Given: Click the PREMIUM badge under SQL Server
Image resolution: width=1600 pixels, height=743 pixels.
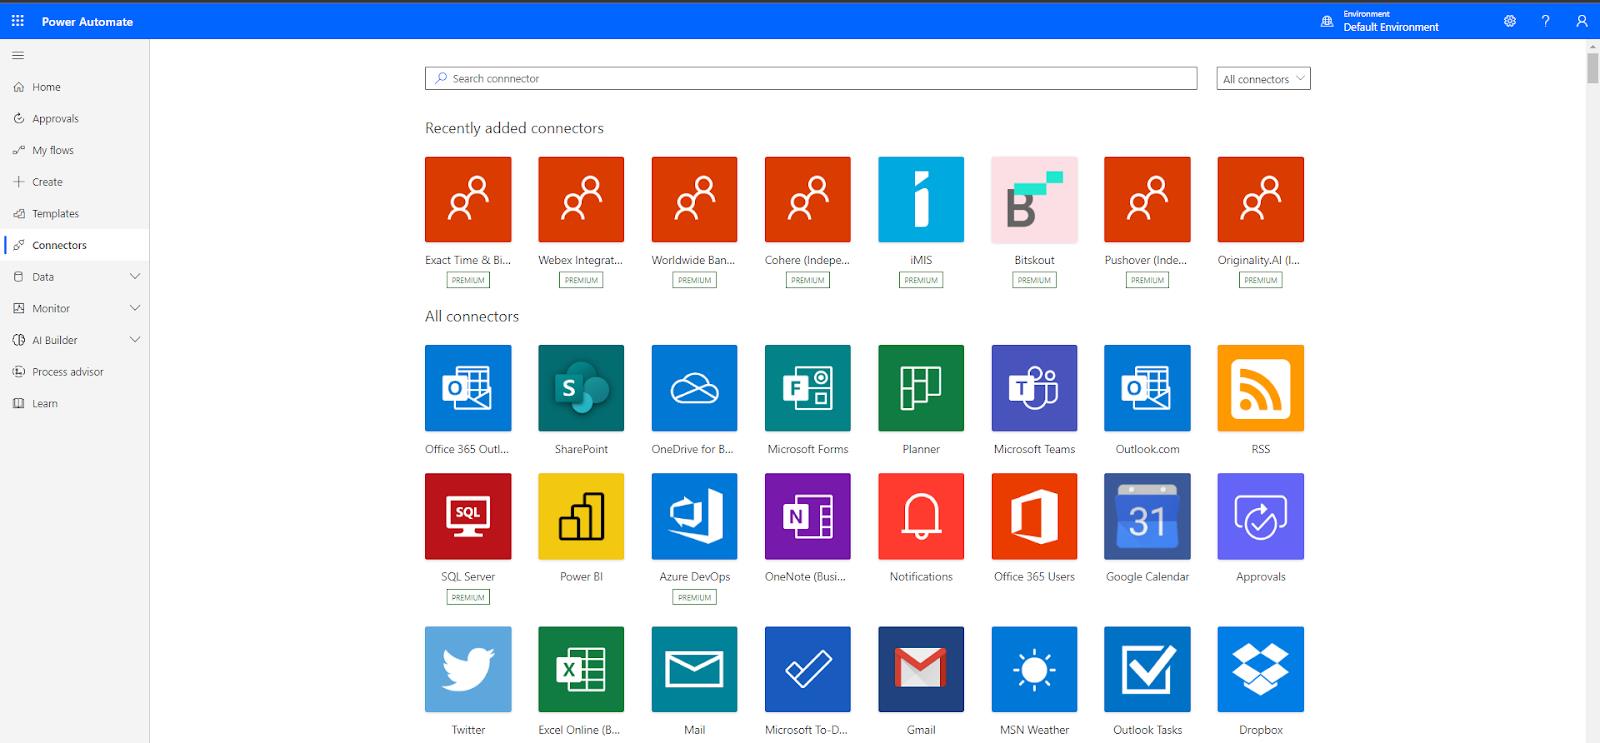Looking at the screenshot, I should coord(468,597).
